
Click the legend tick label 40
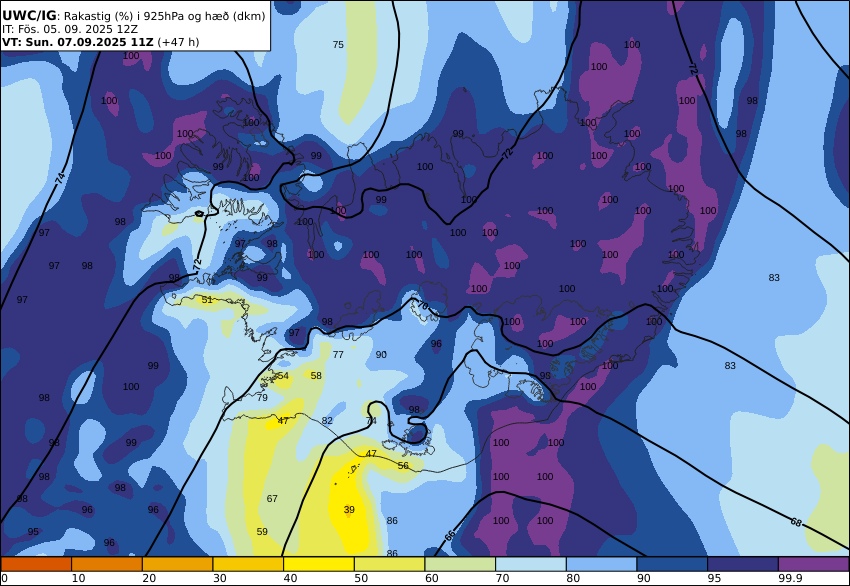coord(291,578)
